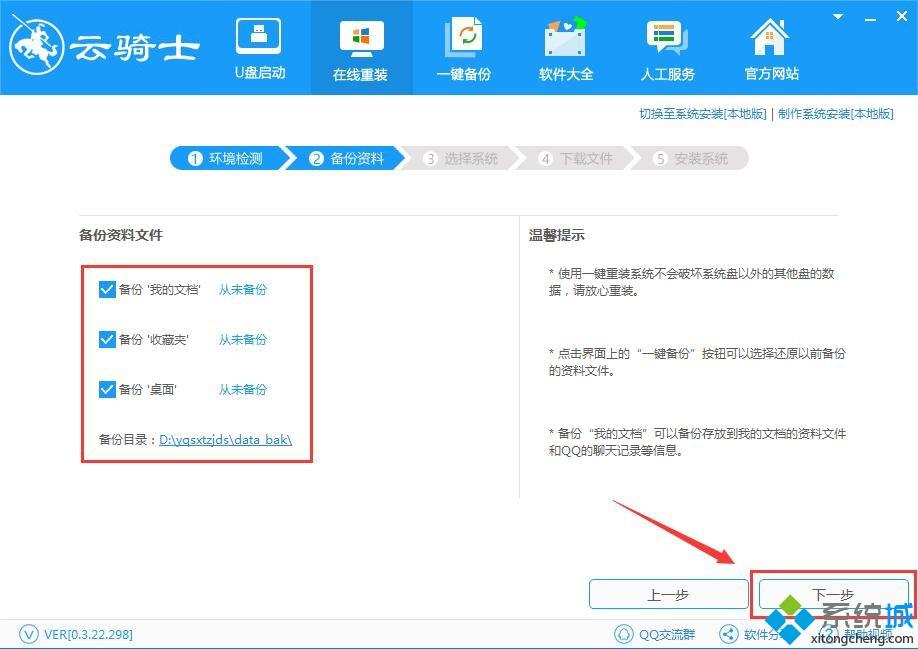Uncheck the 备份 '我的文档' checkbox
Image resolution: width=918 pixels, height=649 pixels.
pos(108,290)
